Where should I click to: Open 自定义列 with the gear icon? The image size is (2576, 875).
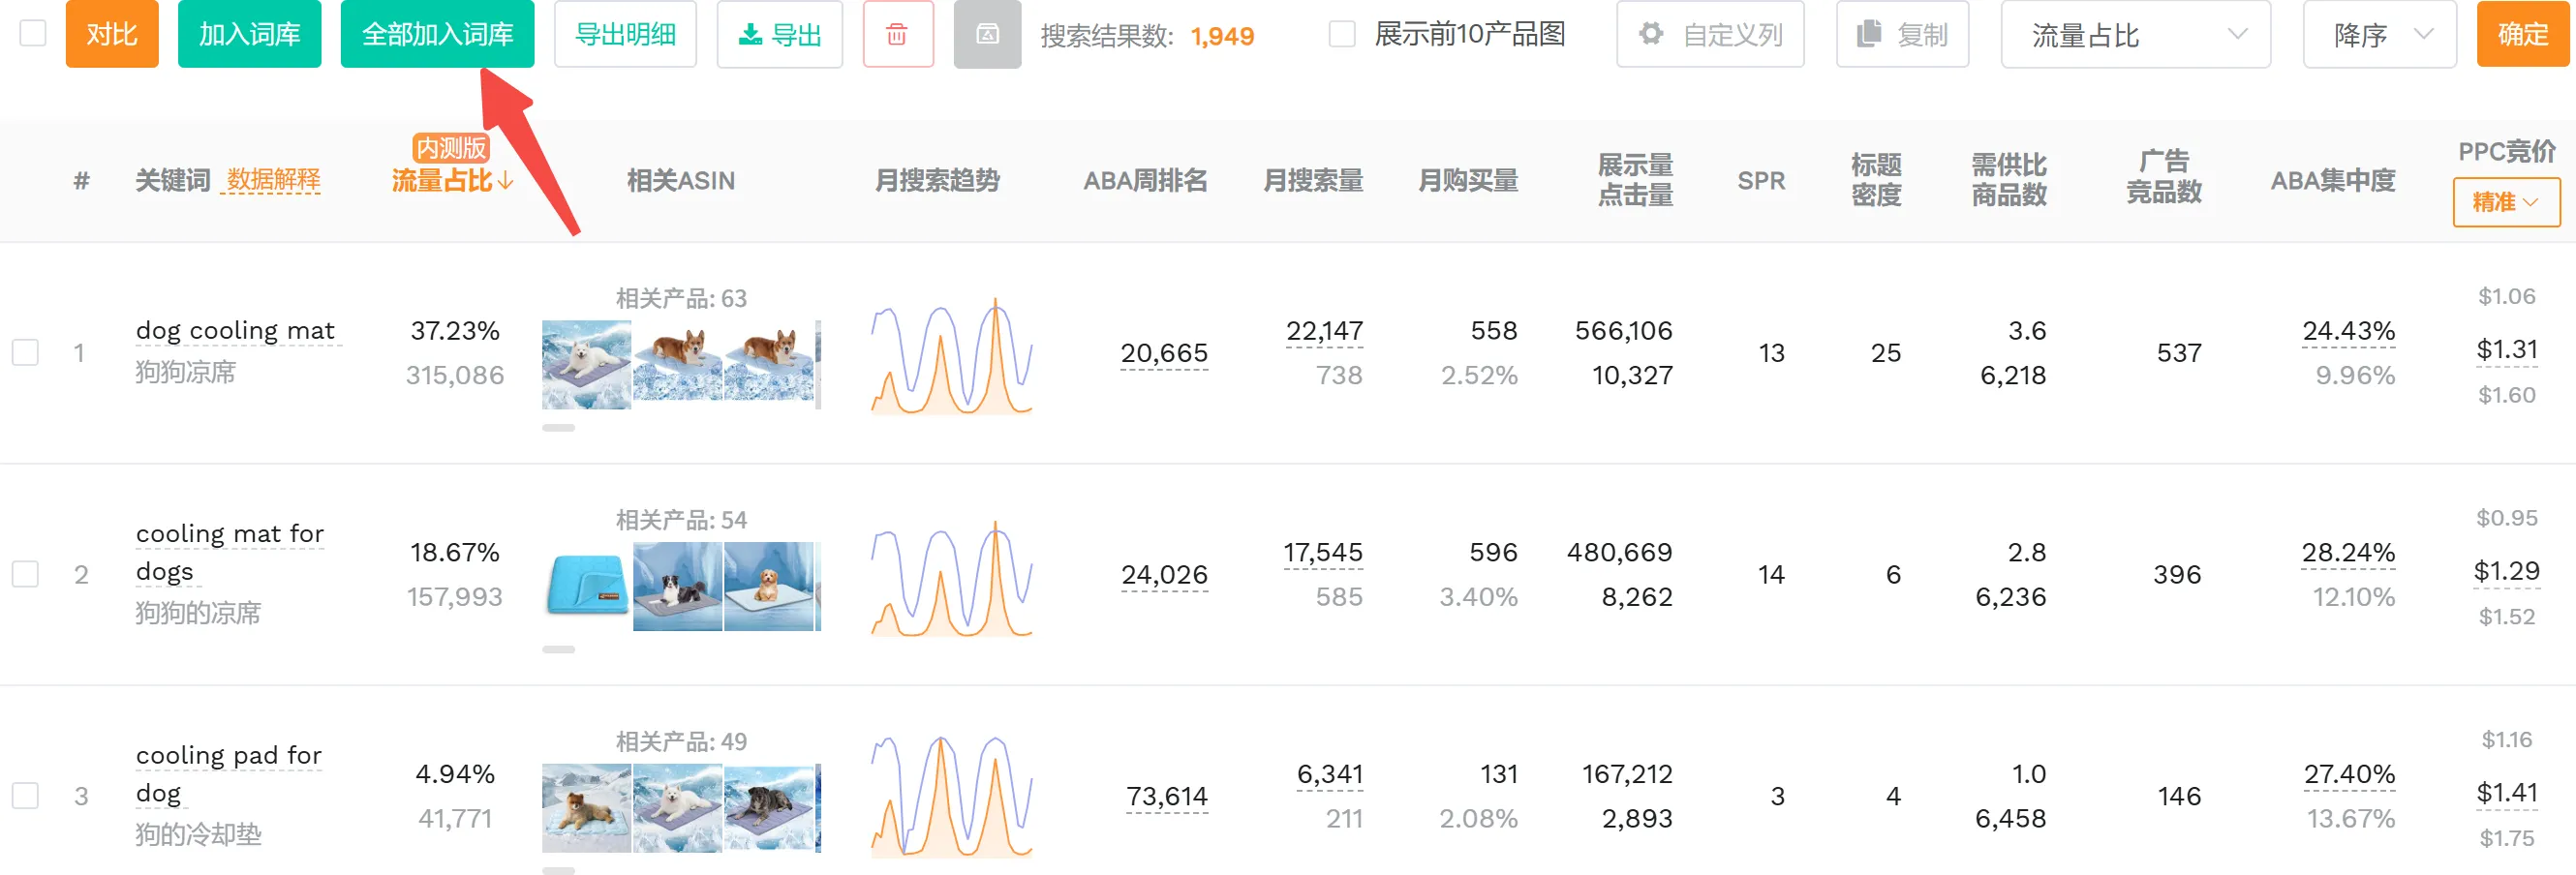(1709, 34)
